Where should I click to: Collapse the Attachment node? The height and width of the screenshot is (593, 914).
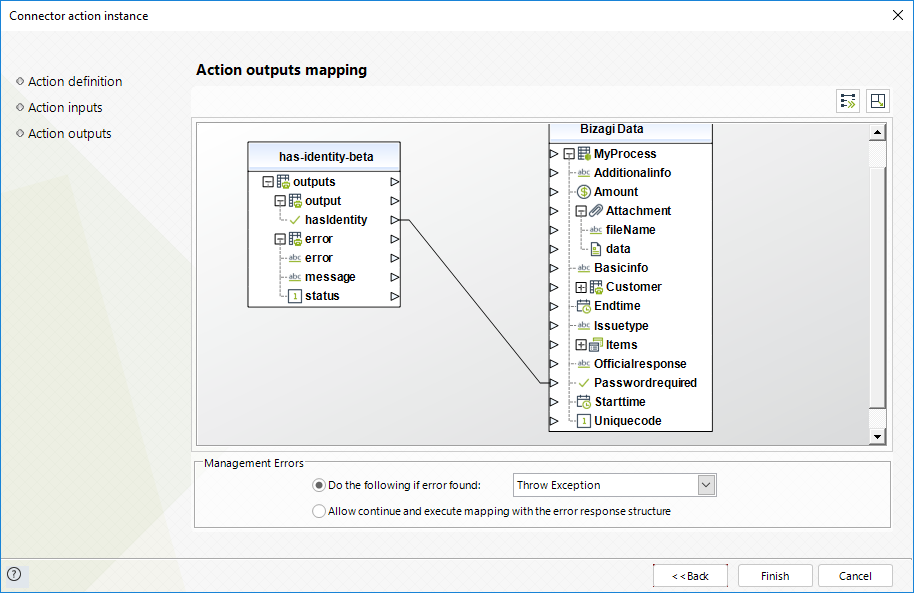coord(581,211)
